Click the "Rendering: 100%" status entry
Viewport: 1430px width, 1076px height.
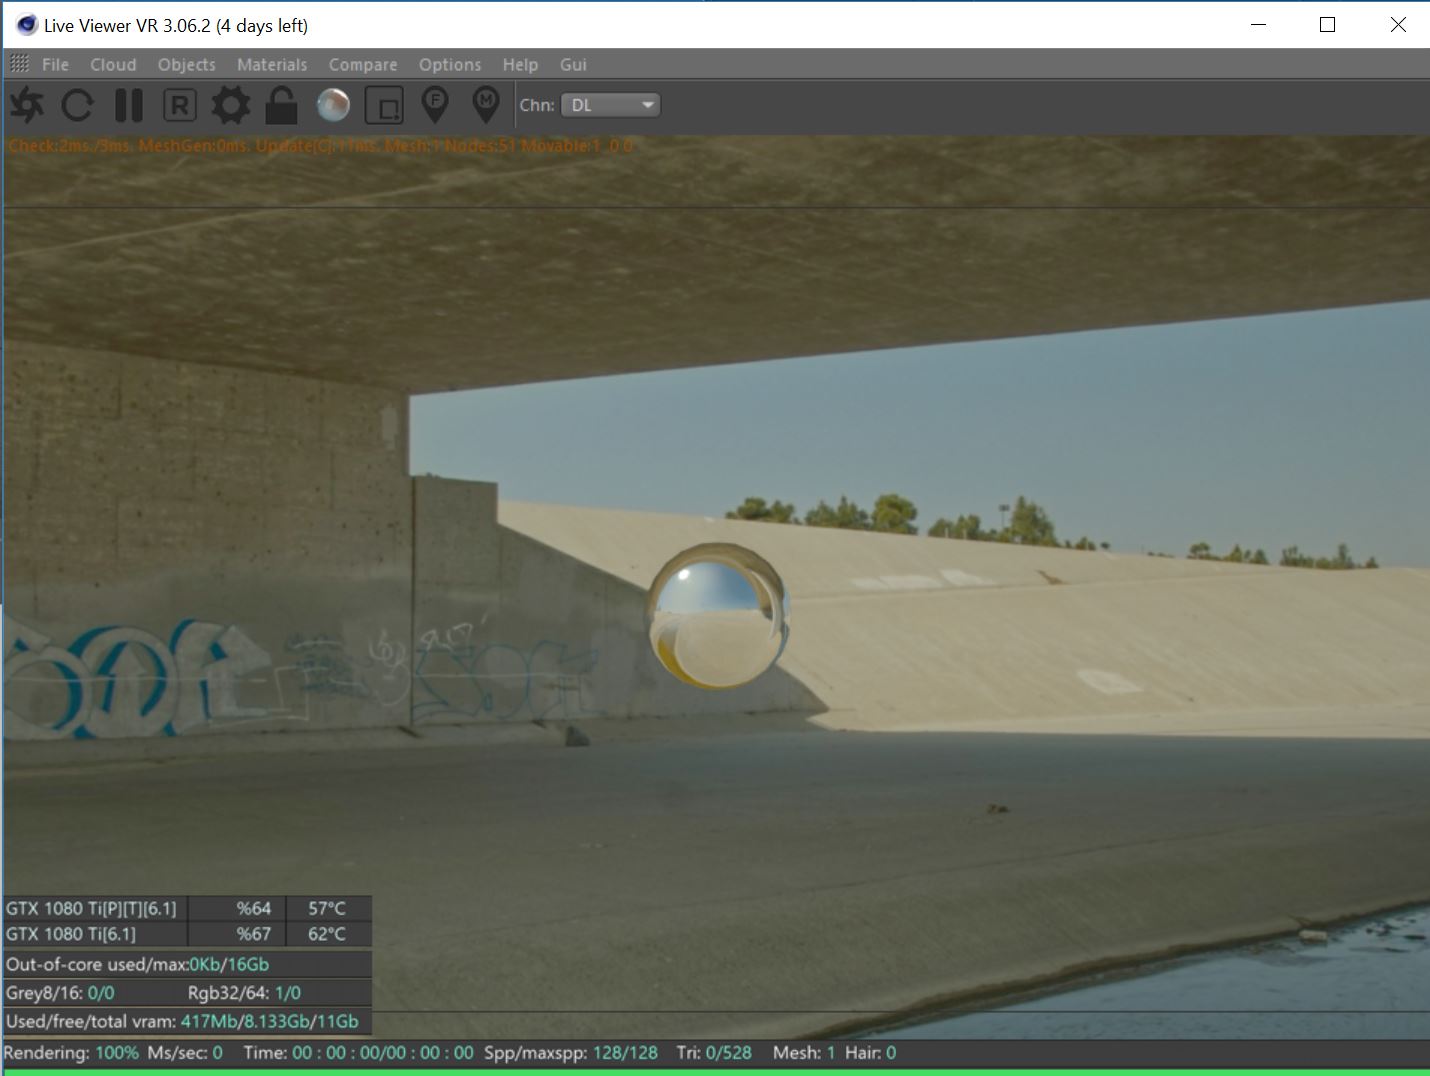pyautogui.click(x=71, y=1052)
